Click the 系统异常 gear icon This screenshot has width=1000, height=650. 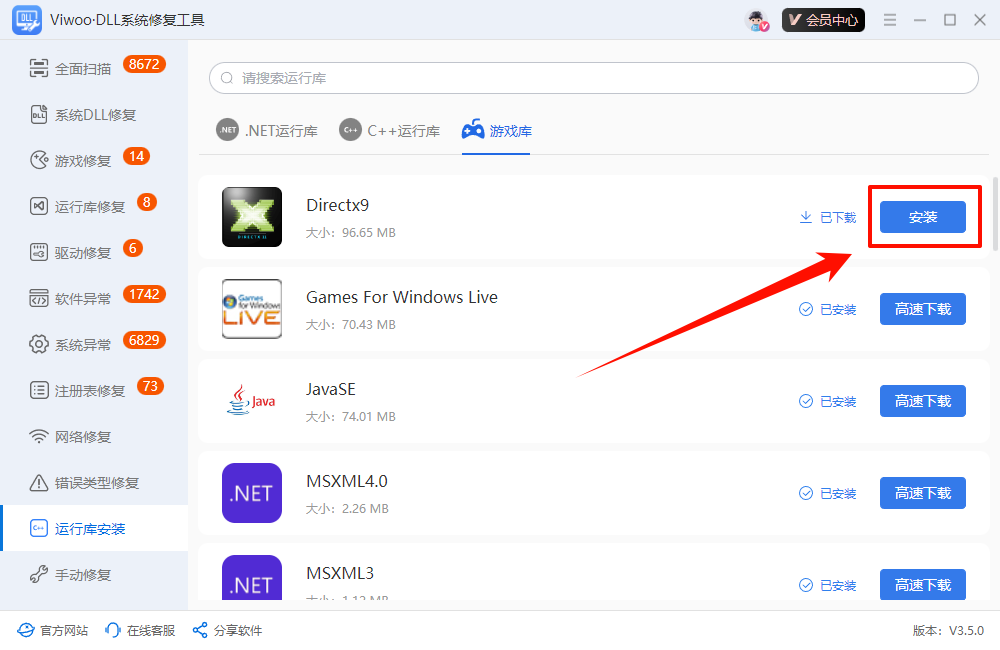click(x=39, y=345)
